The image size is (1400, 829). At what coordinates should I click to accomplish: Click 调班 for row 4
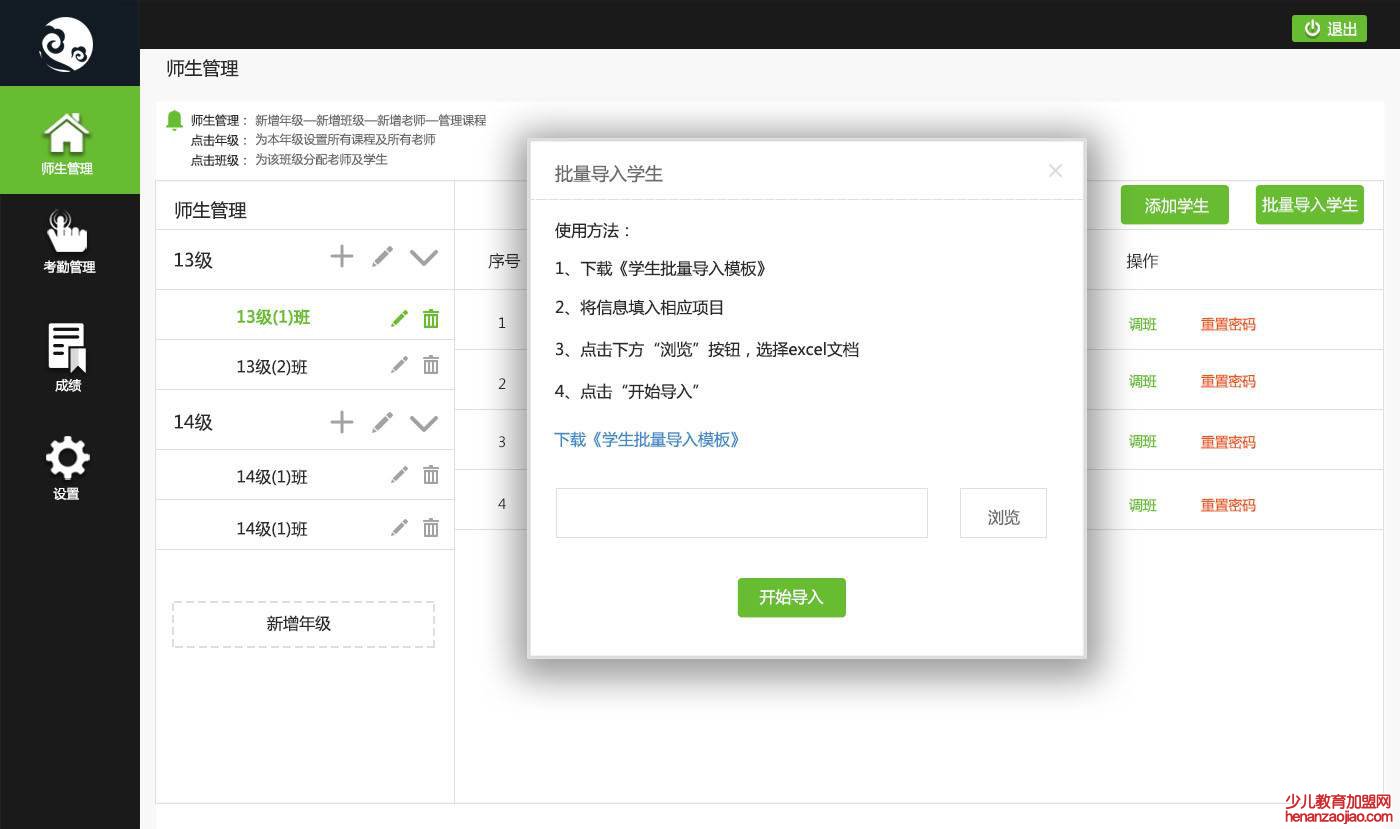1143,505
